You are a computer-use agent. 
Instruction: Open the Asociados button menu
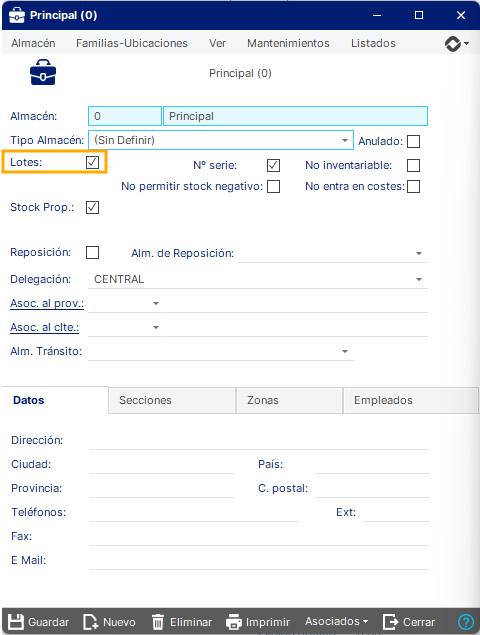337,621
